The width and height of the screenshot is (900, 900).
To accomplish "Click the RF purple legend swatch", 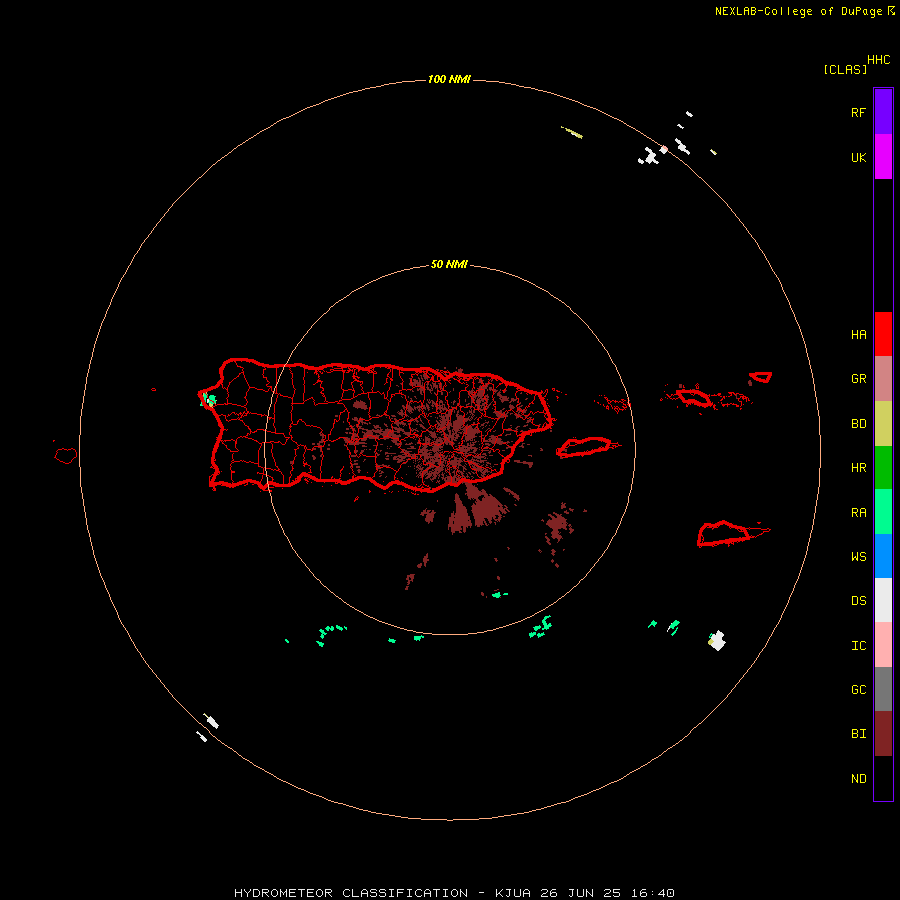I will click(883, 112).
